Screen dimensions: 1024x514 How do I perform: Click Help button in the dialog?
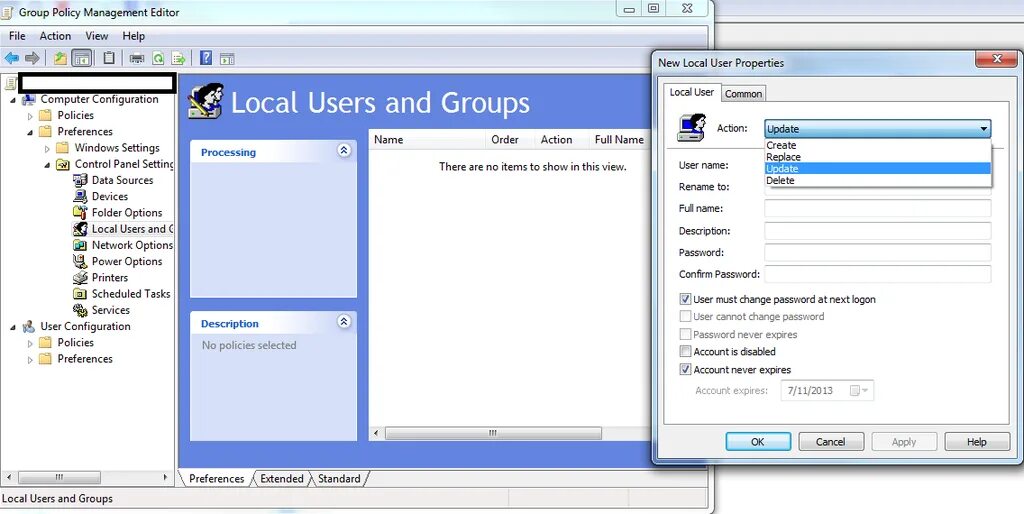(977, 442)
